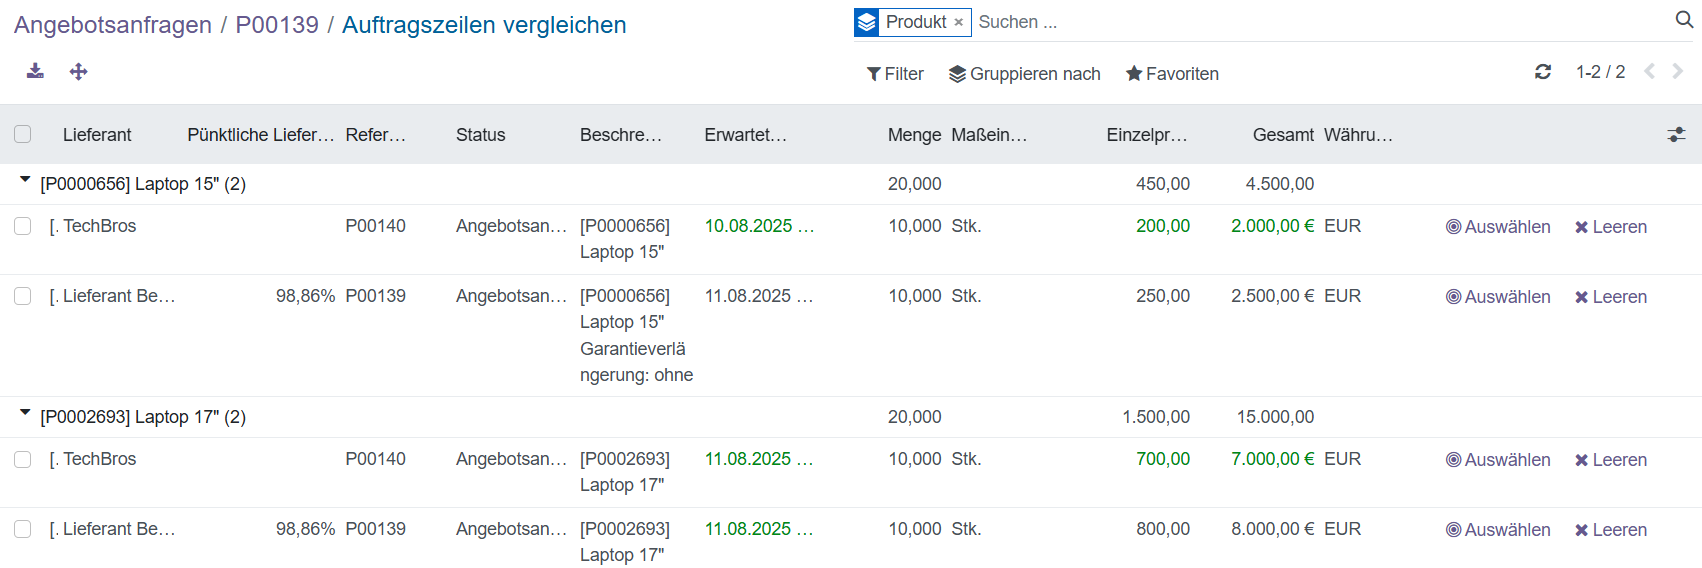Check the TechBros Laptop 17" row checkbox
Screen dimensions: 1702x568
[23, 459]
